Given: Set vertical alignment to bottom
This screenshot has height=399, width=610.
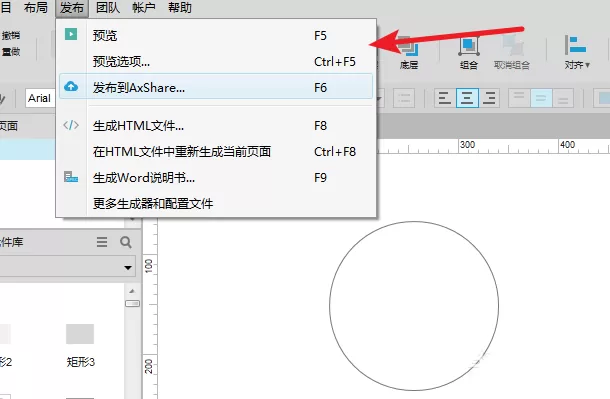Looking at the screenshot, I should pos(563,98).
